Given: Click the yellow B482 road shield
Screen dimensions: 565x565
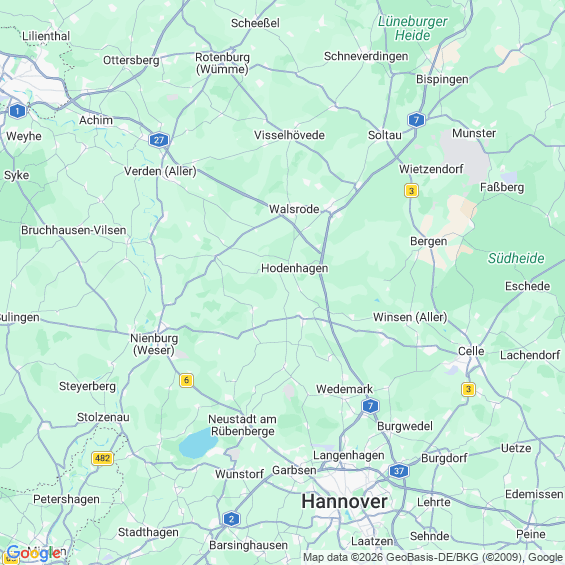Looking at the screenshot, I should (102, 458).
